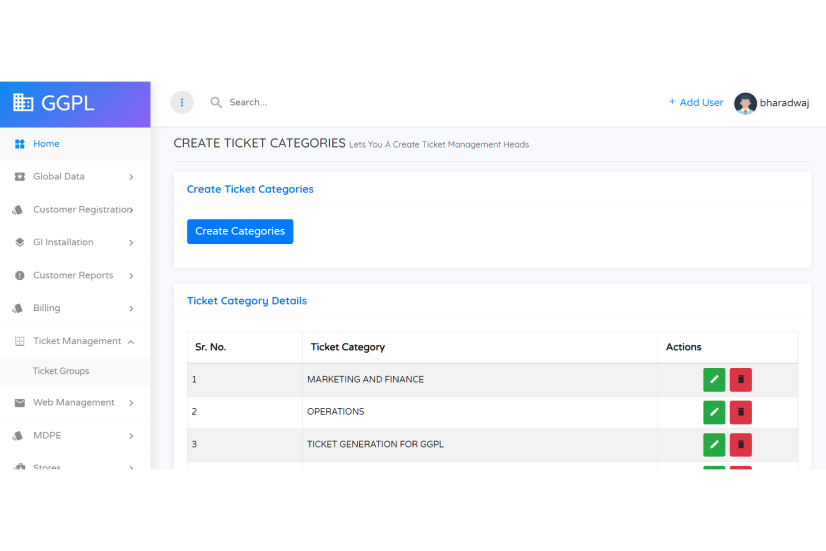Click the Create Categories button

(x=240, y=231)
